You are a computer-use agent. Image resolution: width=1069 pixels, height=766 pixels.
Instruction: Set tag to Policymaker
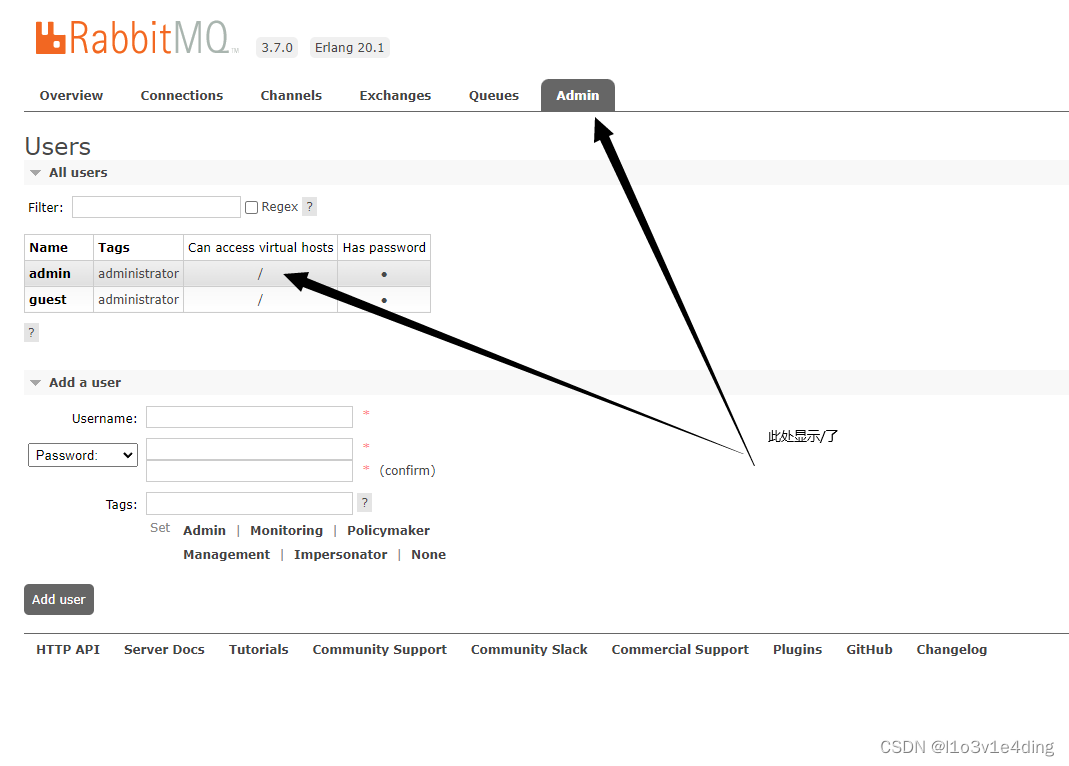[x=389, y=530]
